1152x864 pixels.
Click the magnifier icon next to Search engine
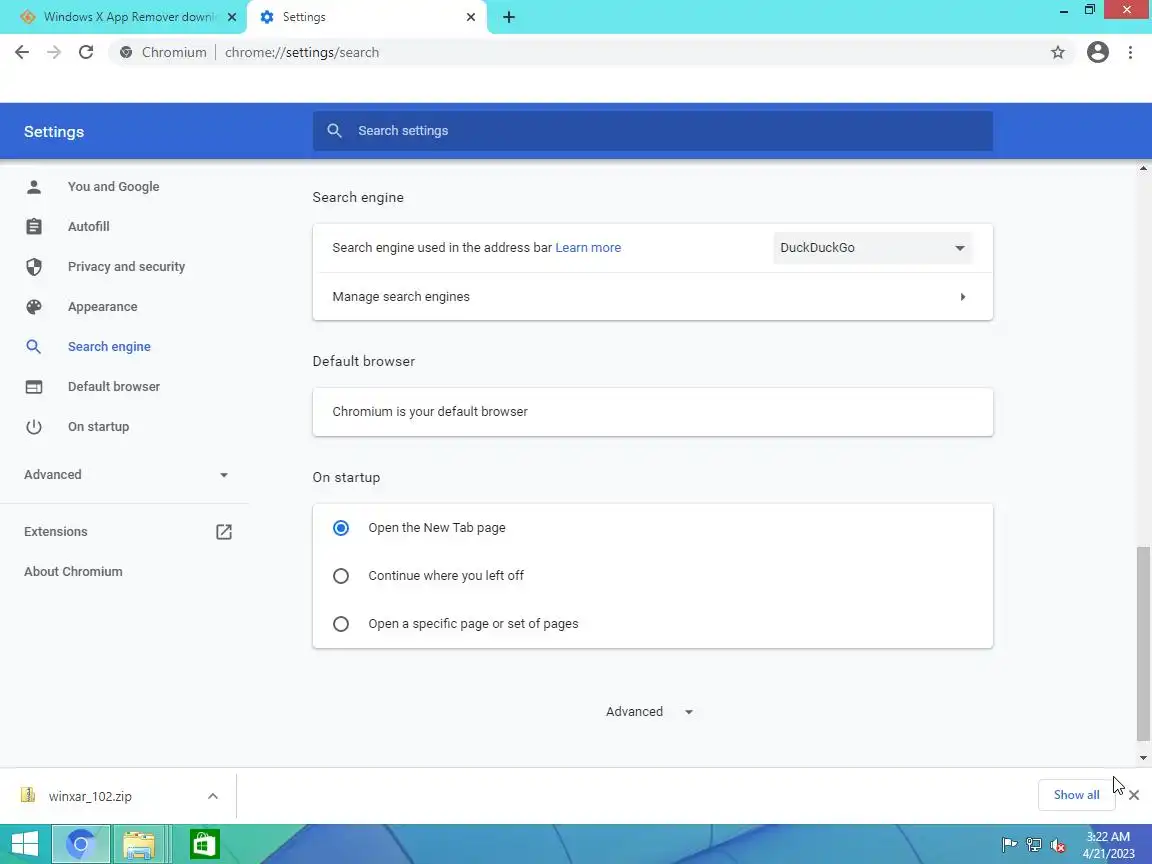(x=34, y=347)
